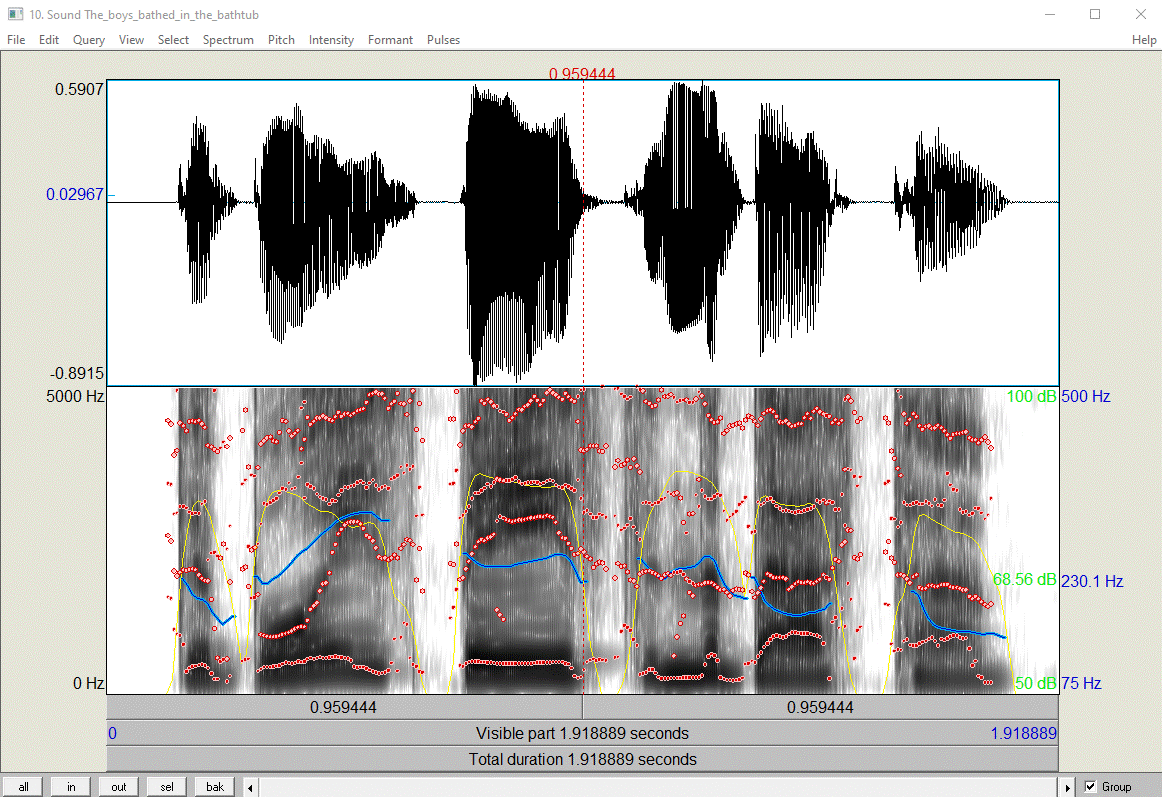This screenshot has height=797, width=1162.
Task: Click the 0.02967 amplitude label
Action: pyautogui.click(x=75, y=194)
